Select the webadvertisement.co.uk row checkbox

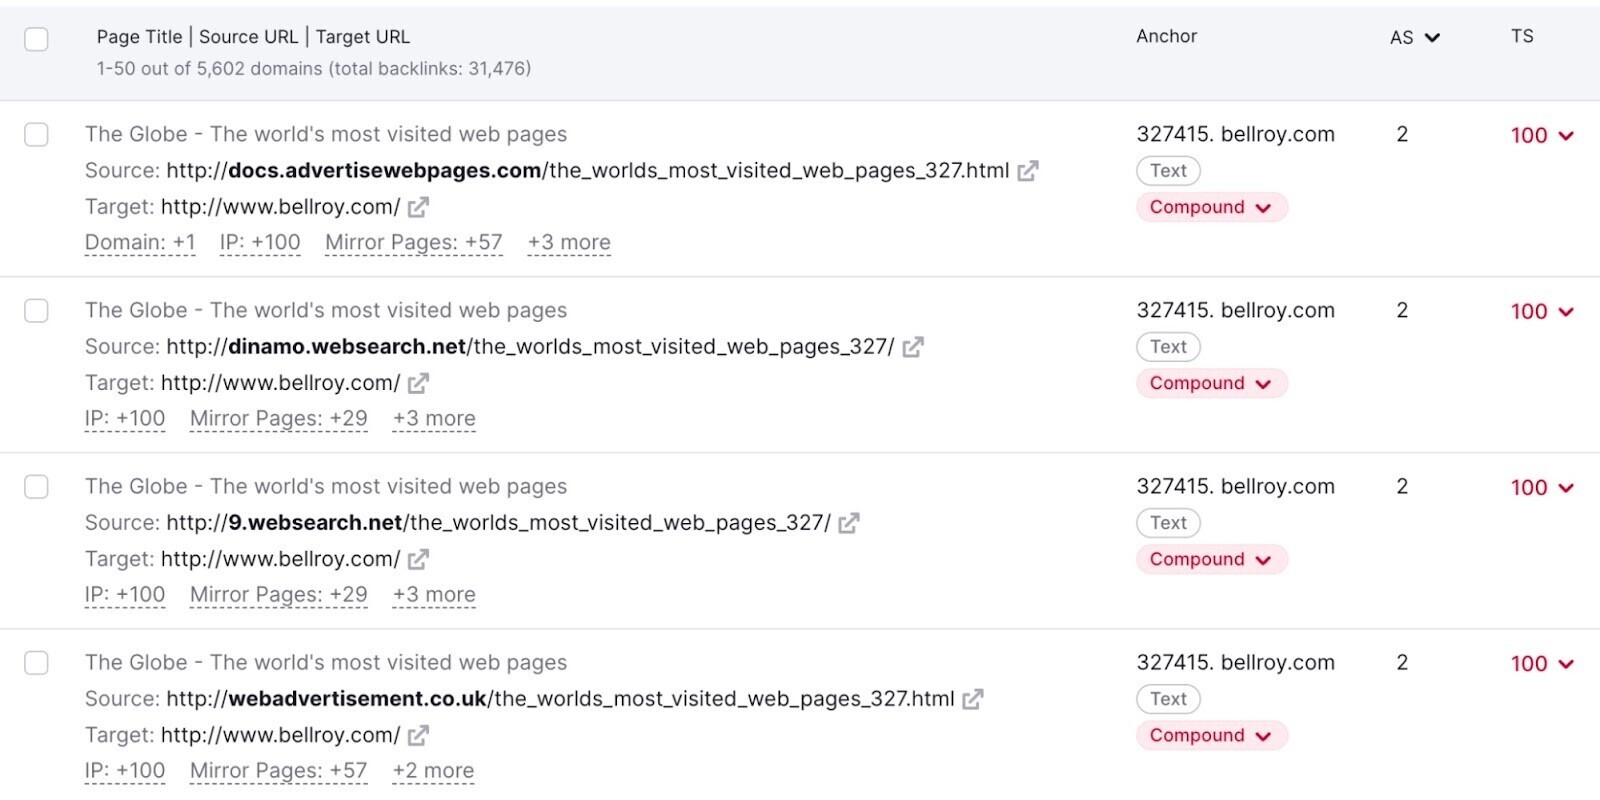click(36, 663)
